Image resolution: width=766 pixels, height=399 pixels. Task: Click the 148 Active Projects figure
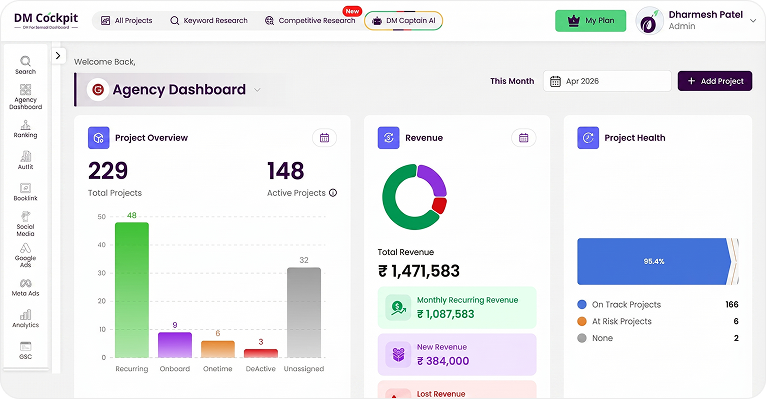click(286, 170)
